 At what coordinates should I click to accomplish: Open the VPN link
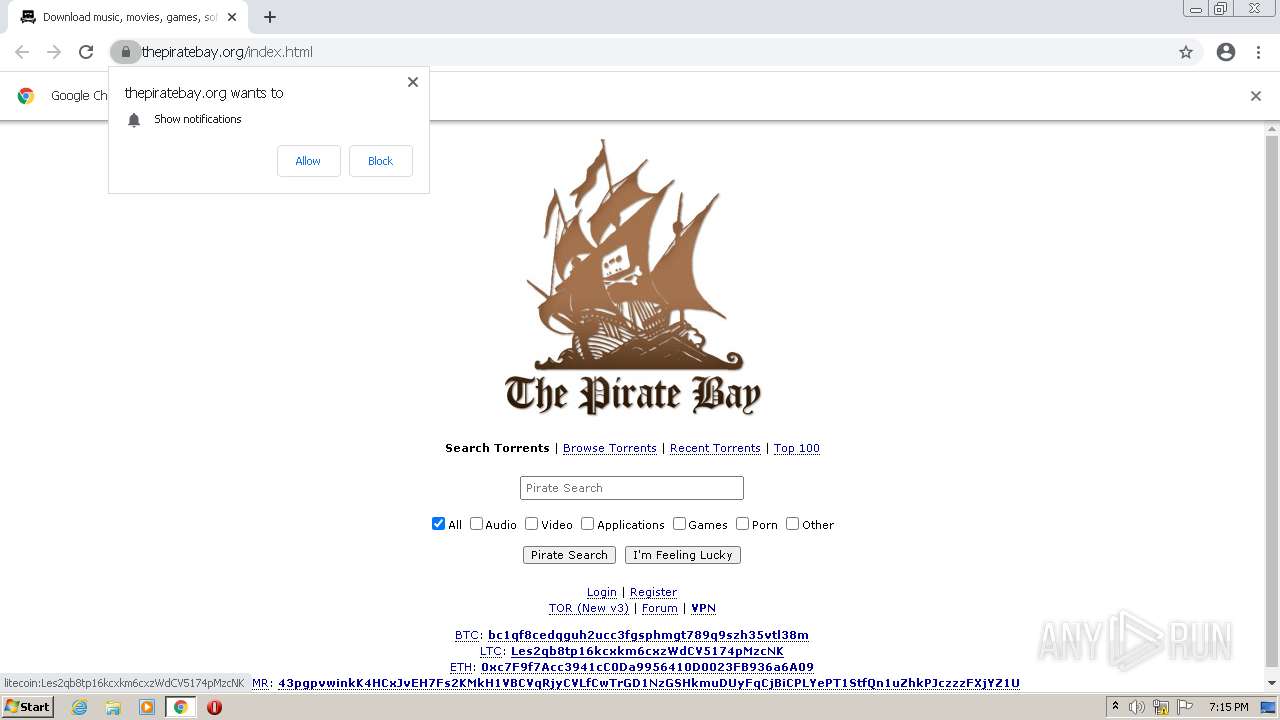704,608
